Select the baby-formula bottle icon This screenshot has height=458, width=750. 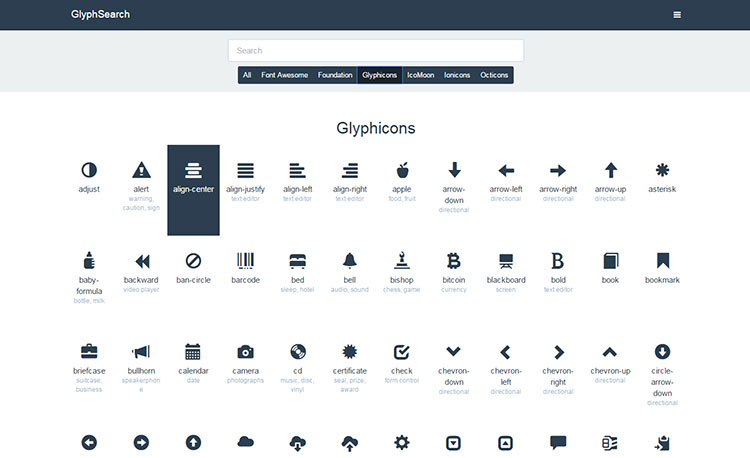pos(89,261)
